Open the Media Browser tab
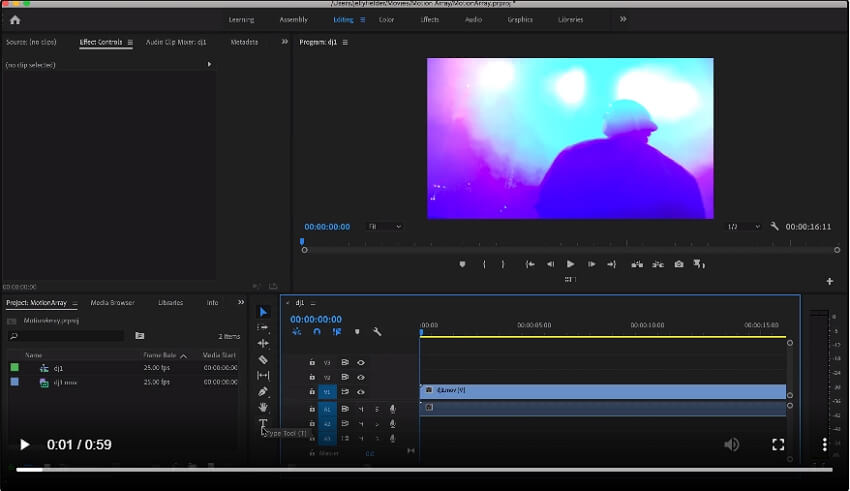 pyautogui.click(x=112, y=302)
